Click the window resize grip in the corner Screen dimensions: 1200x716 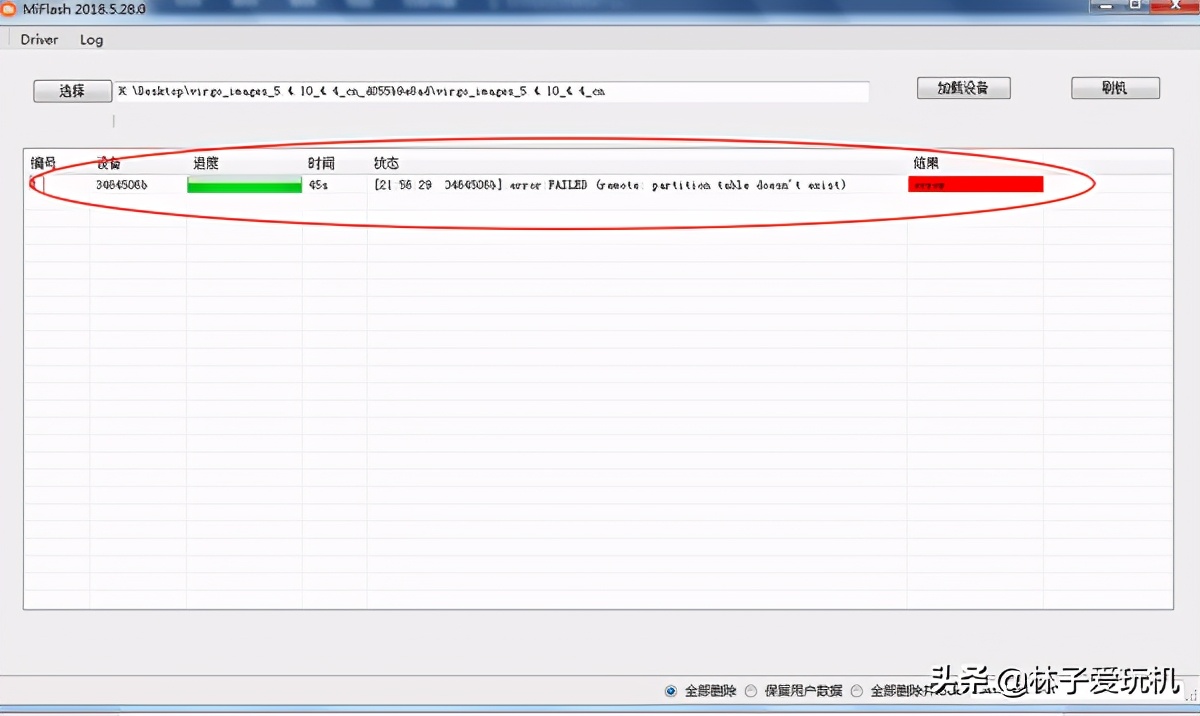pyautogui.click(x=1191, y=697)
